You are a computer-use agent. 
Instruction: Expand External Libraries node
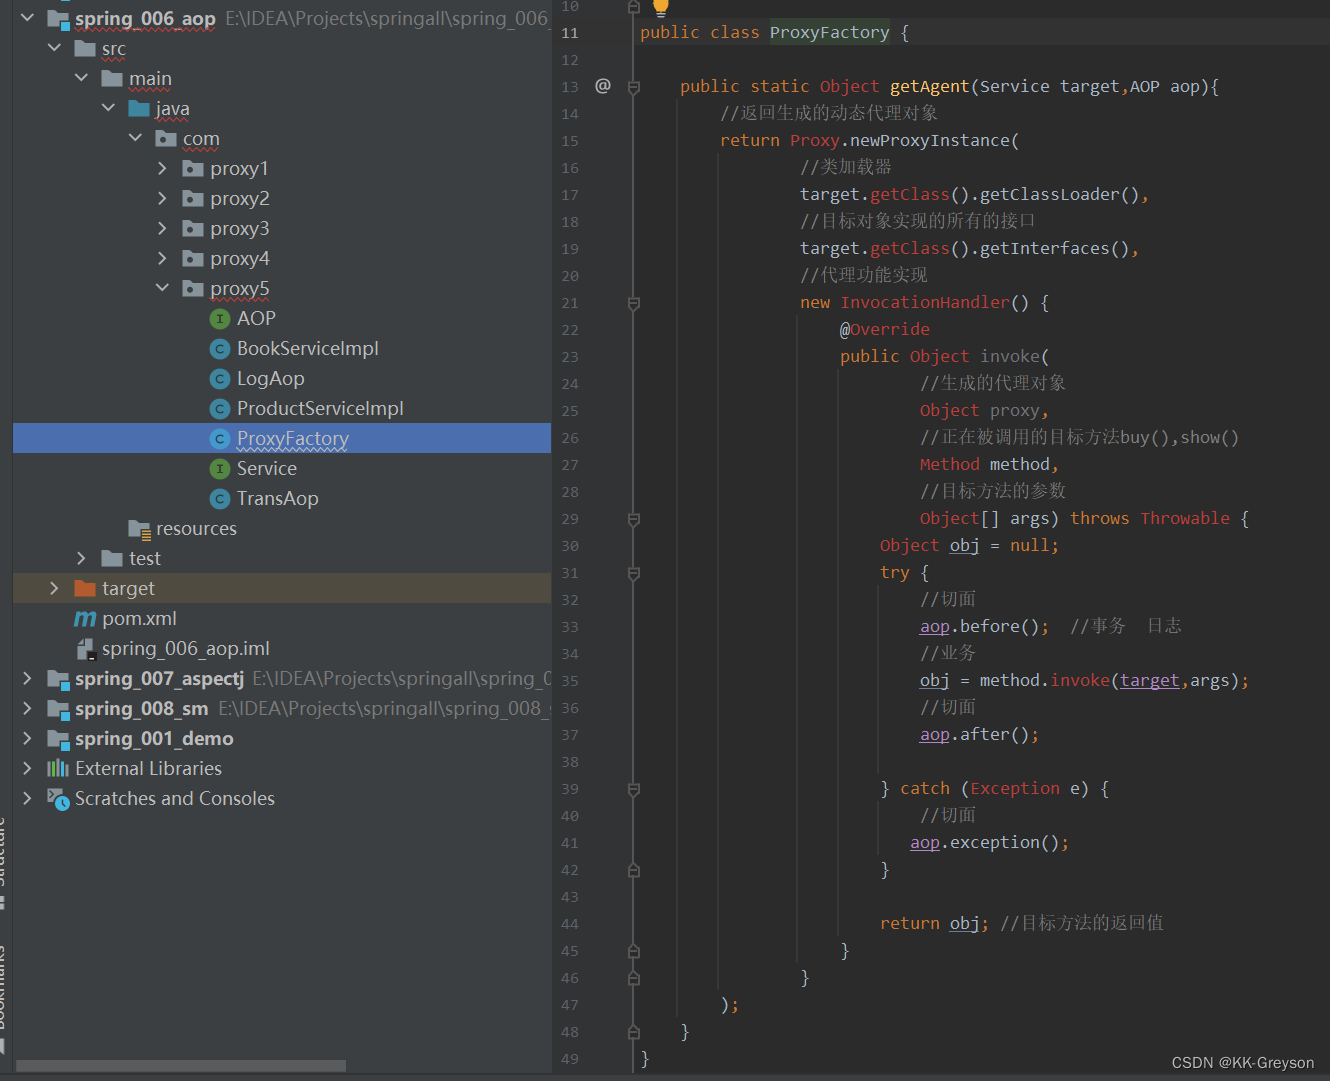coord(27,768)
